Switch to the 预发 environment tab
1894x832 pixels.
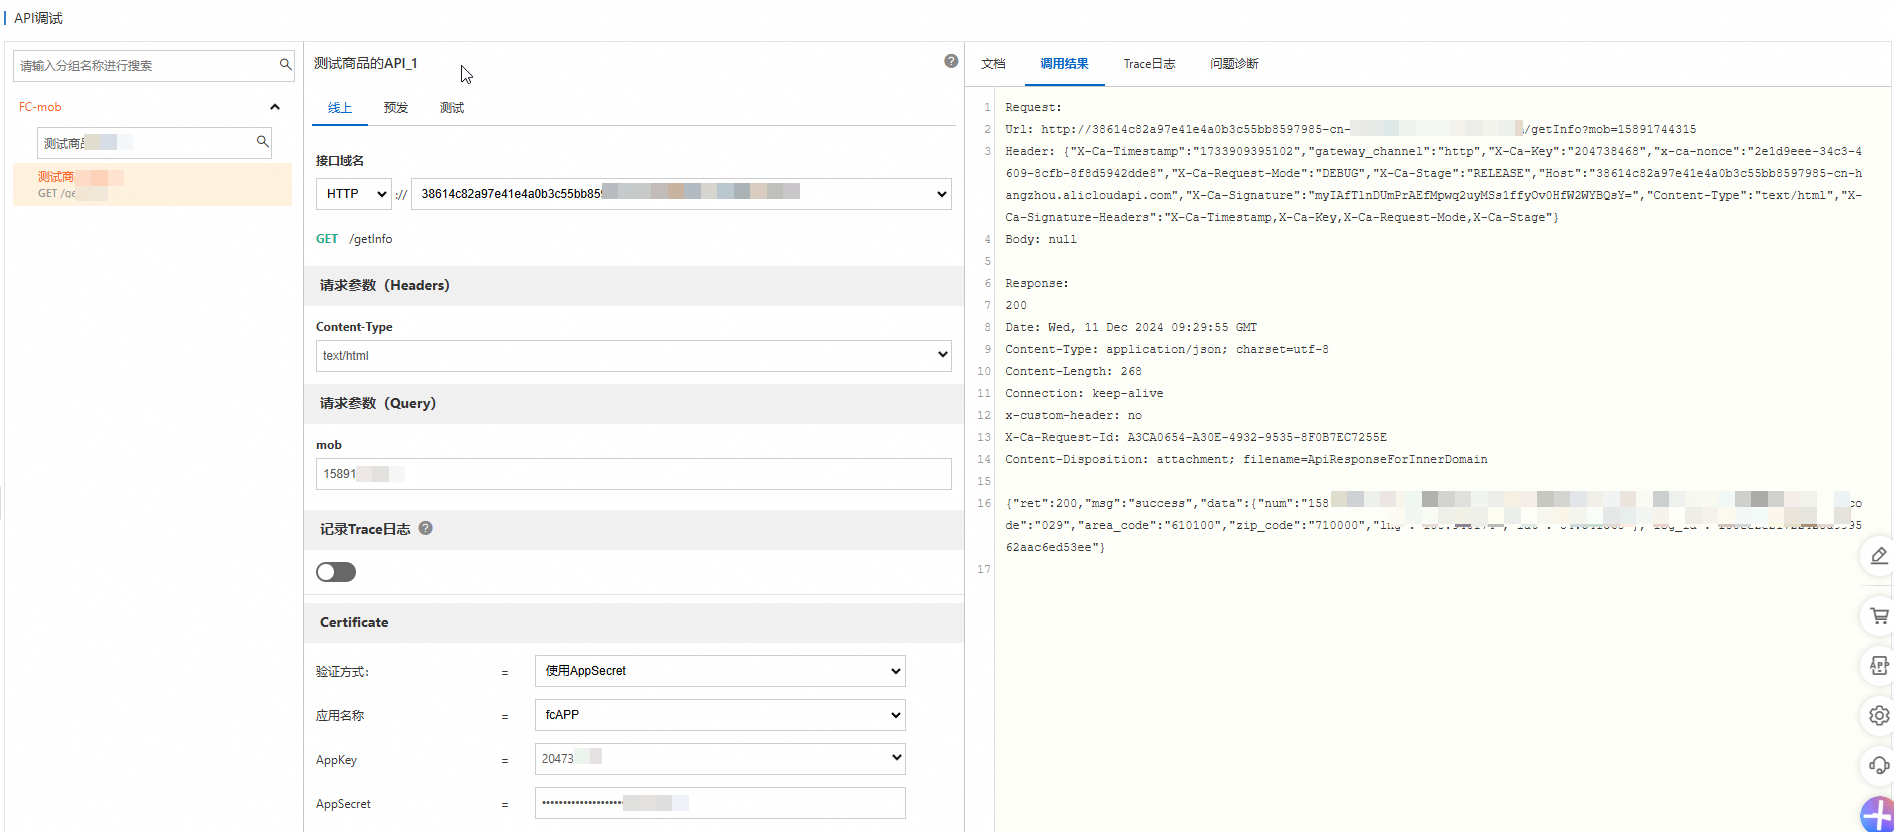(396, 108)
